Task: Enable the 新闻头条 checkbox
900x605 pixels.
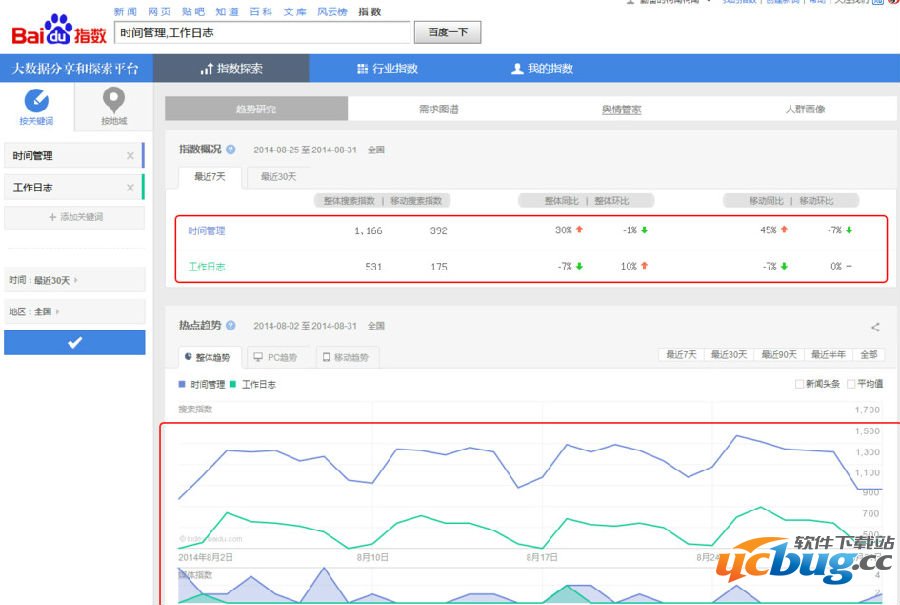Action: [799, 384]
